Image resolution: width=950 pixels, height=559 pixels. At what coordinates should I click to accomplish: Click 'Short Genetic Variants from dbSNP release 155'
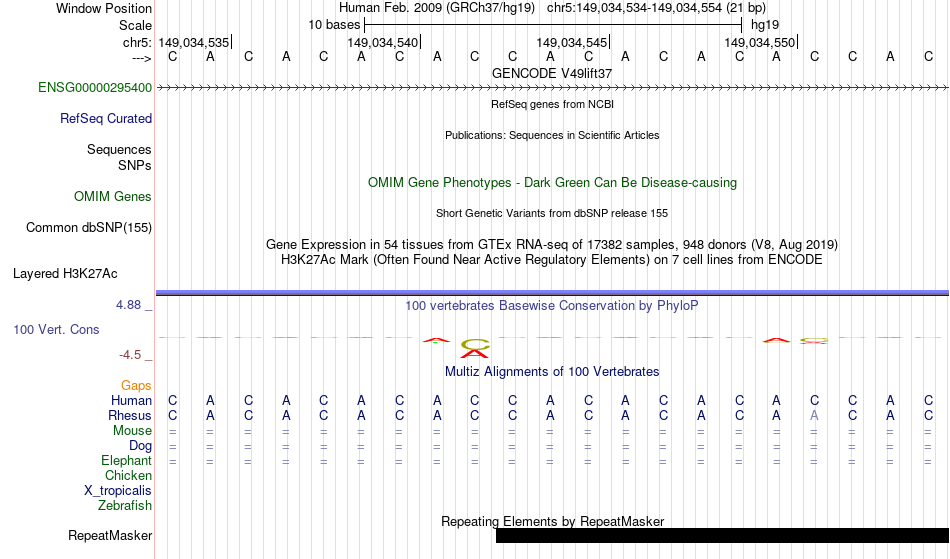[552, 213]
